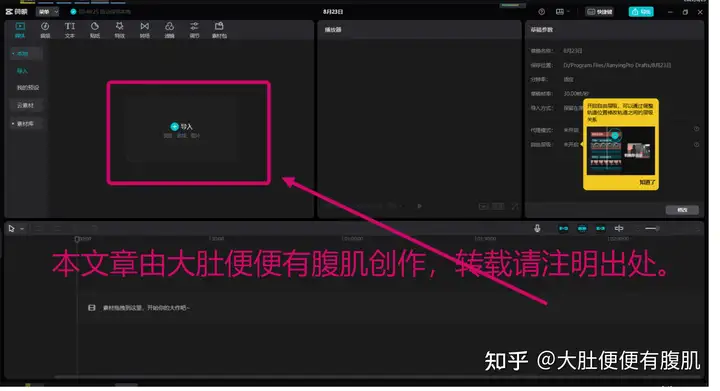
Task: Select the Text (文本) TI icon
Action: coord(70,30)
